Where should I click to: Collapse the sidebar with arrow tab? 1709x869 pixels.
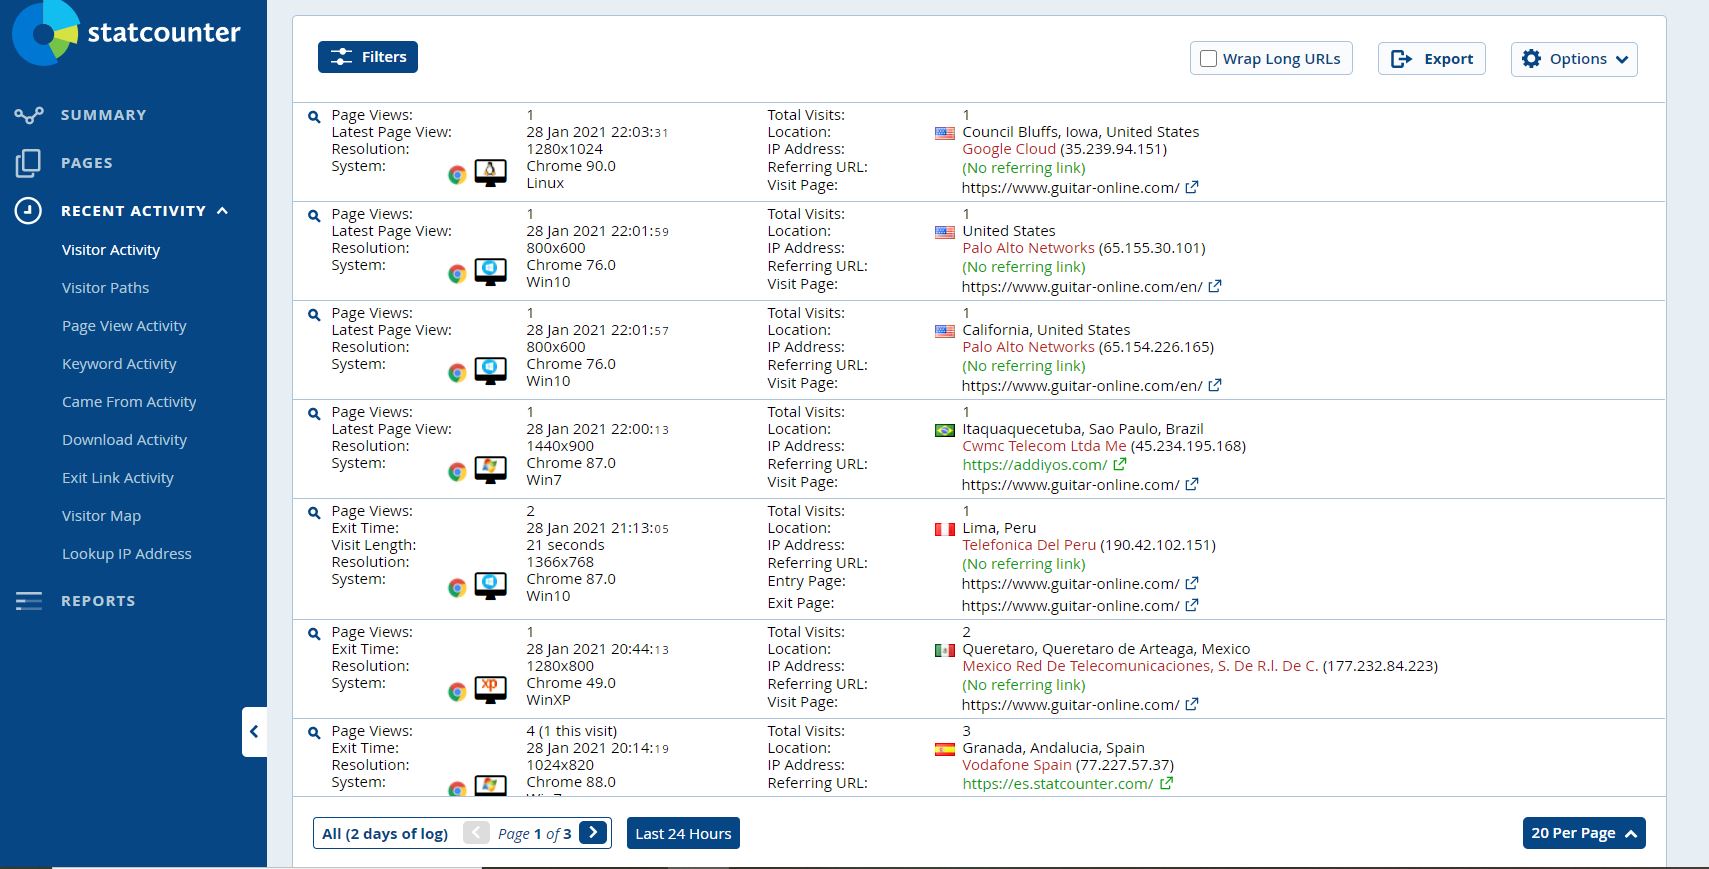point(254,732)
